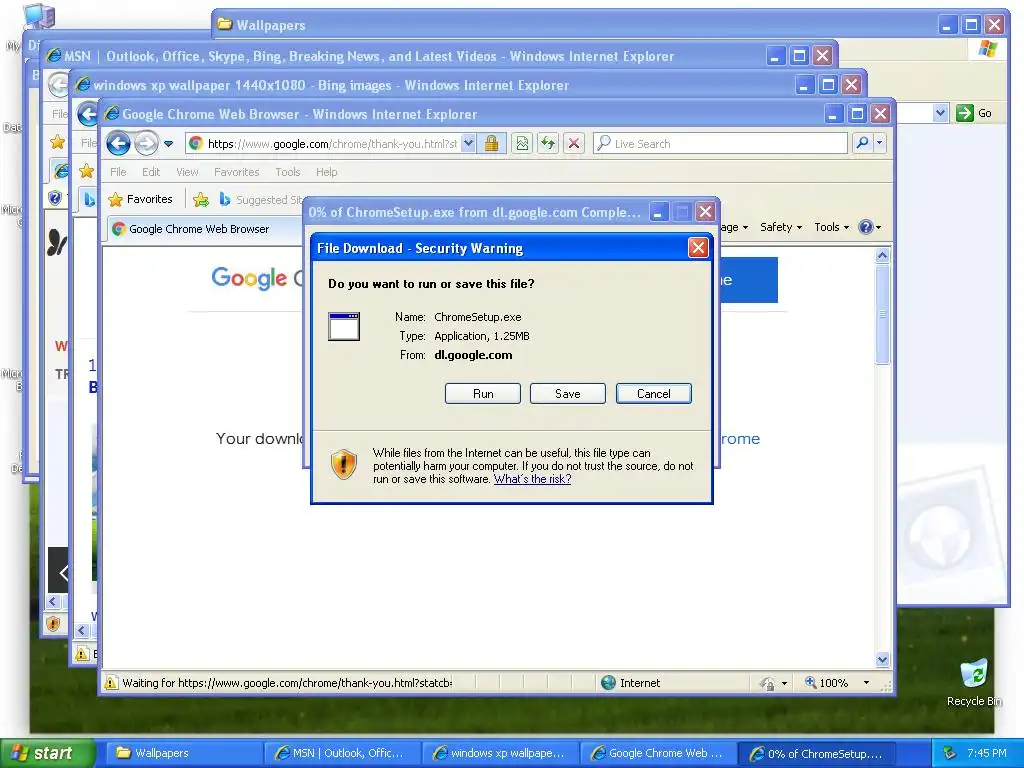Click the security shield warning icon in dialog
The image size is (1024, 768).
click(x=344, y=464)
